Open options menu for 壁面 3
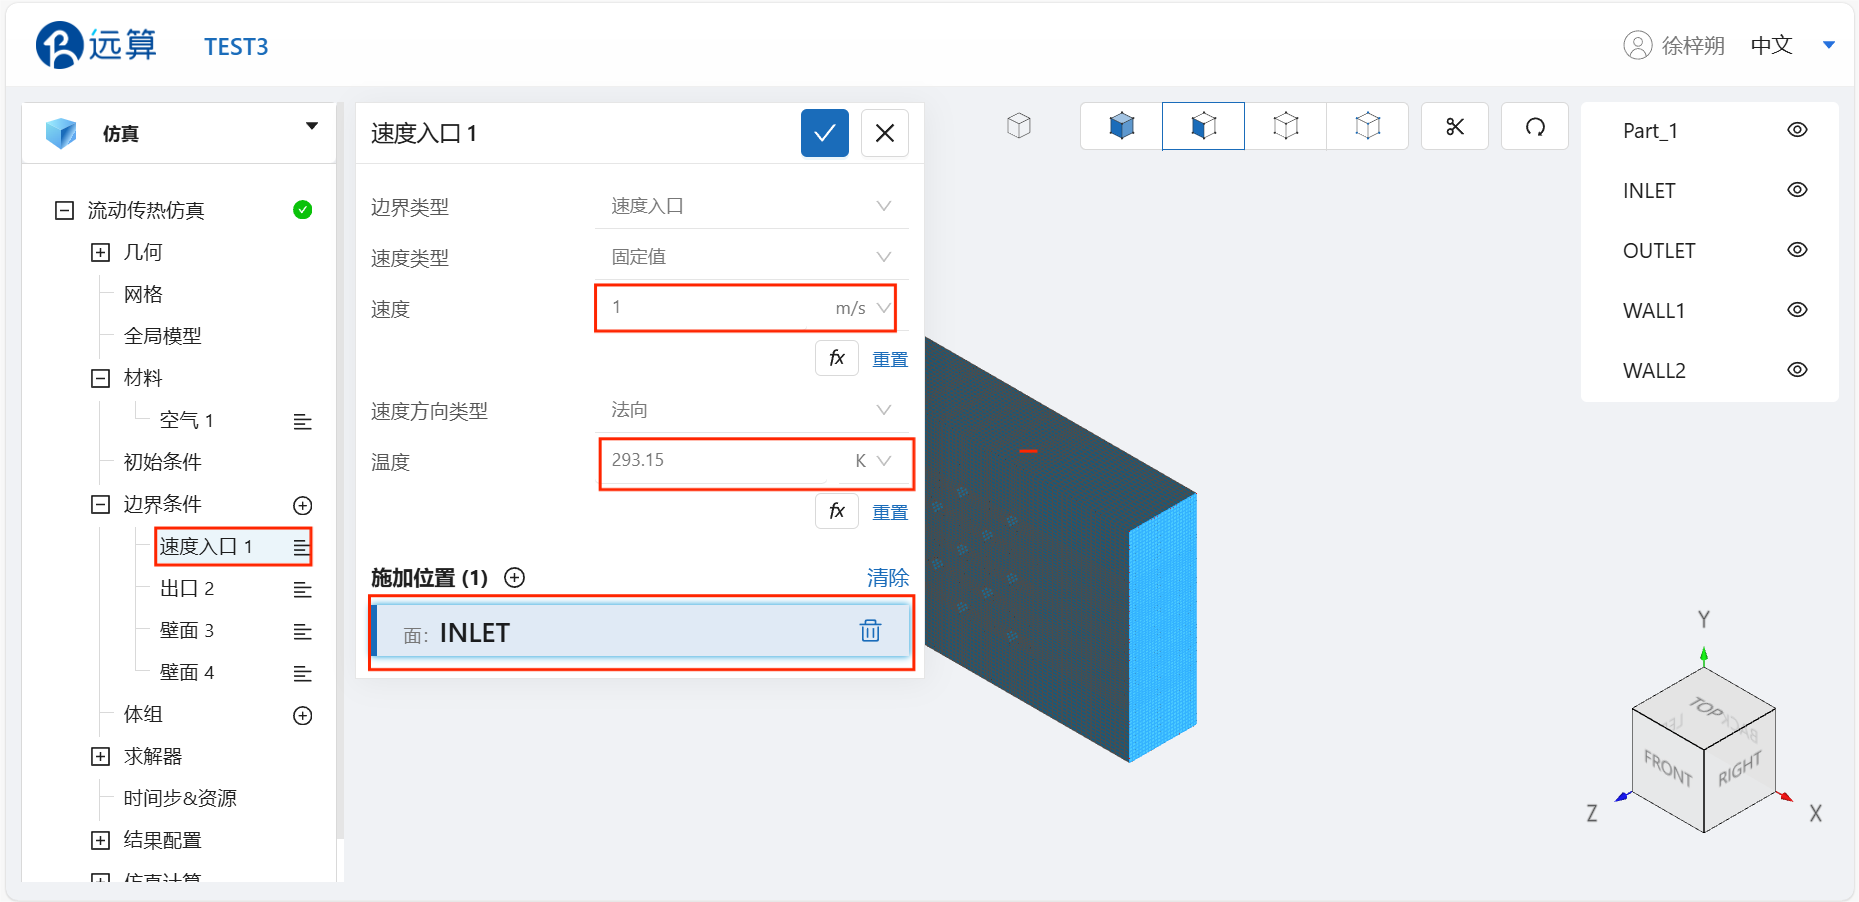 [302, 631]
